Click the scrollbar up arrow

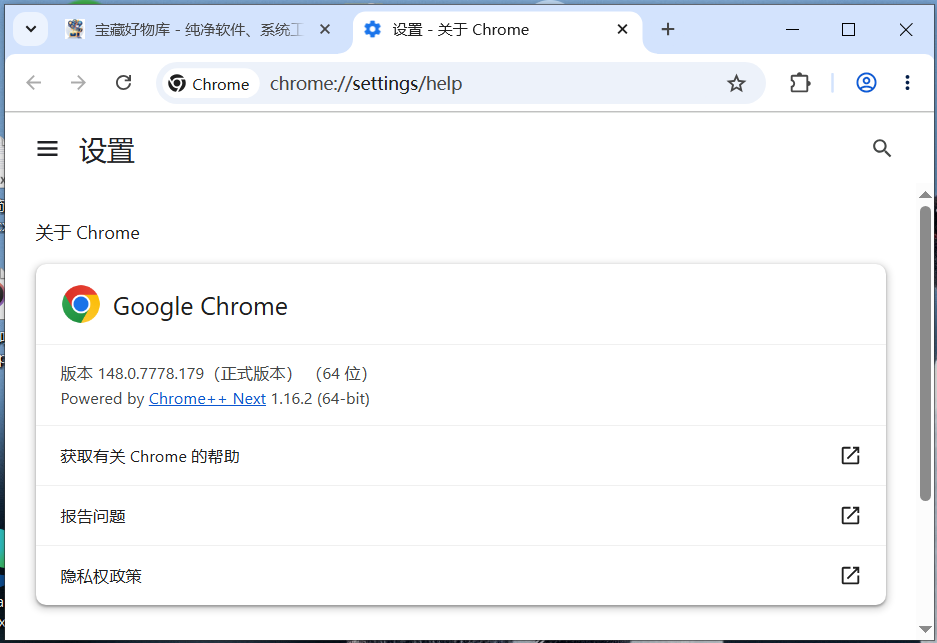point(925,194)
